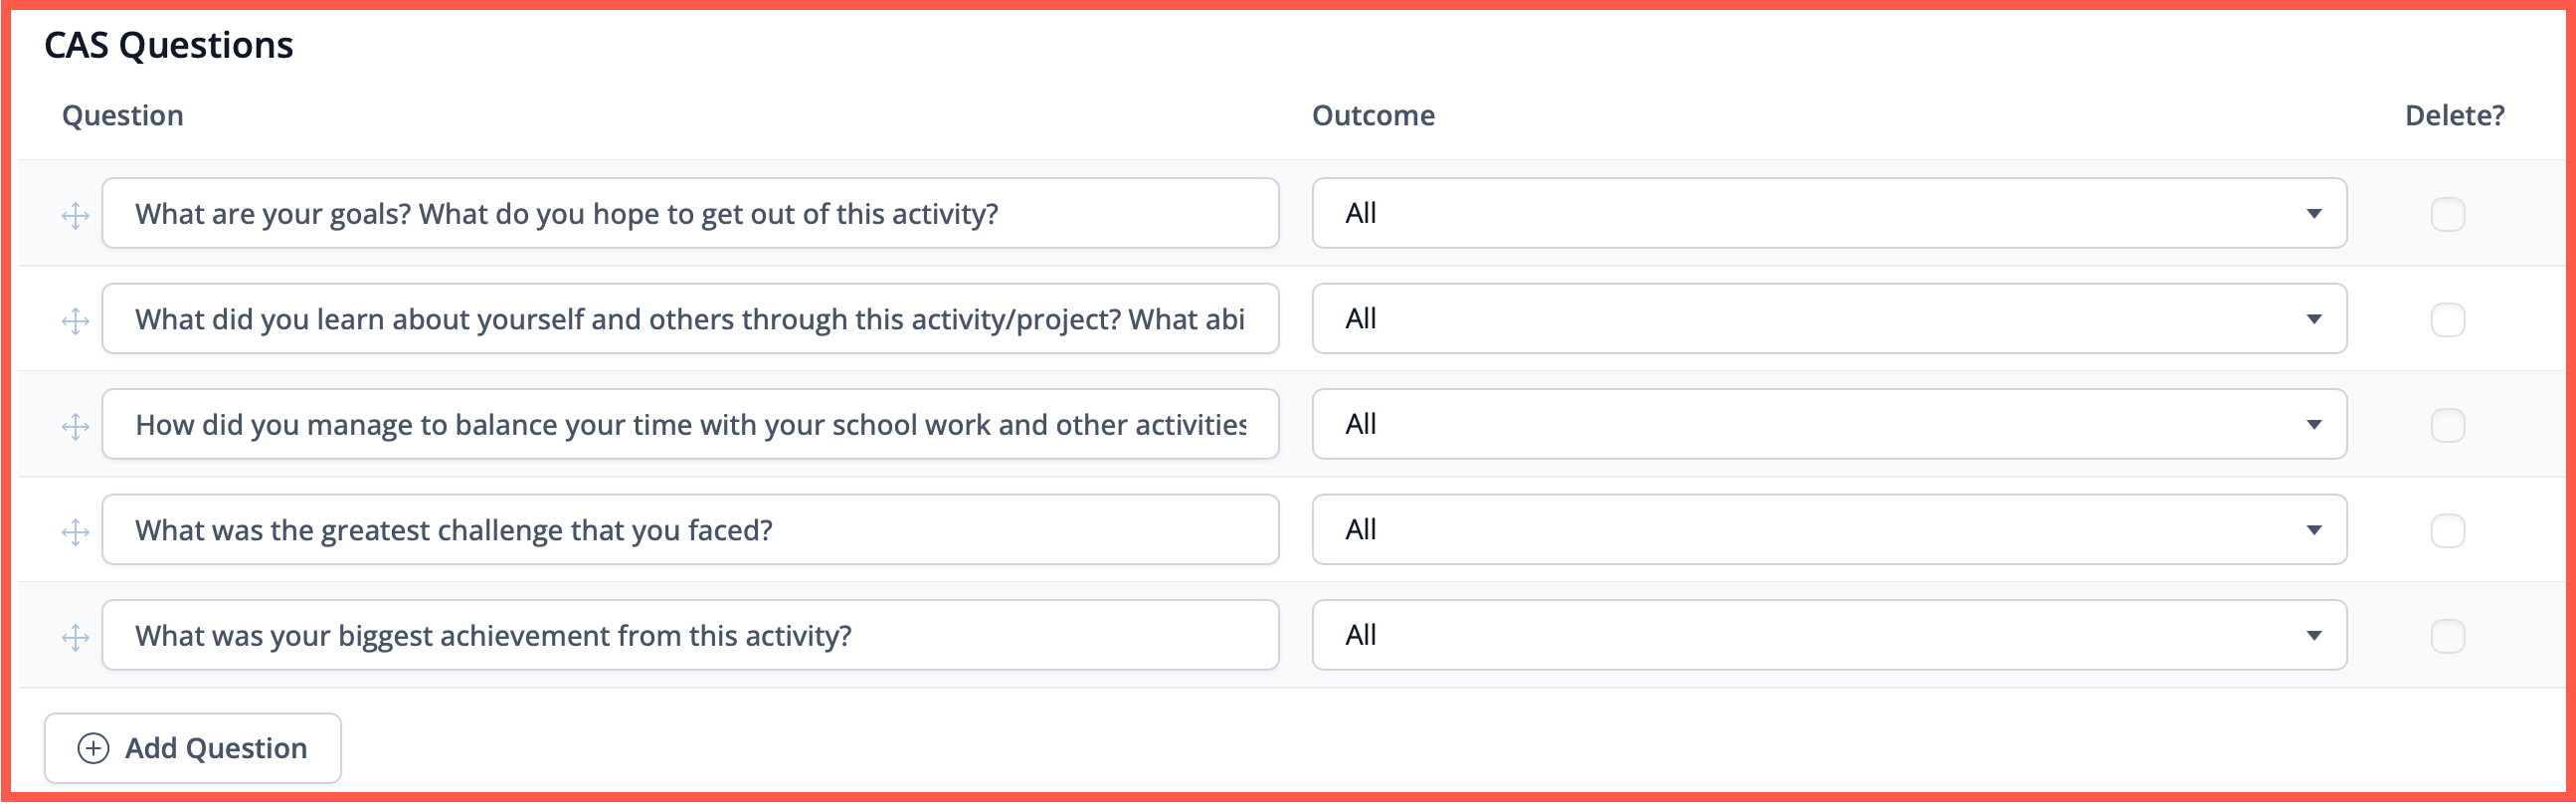Check delete box for biggest achievement question
The width and height of the screenshot is (2576, 804).
(x=2447, y=636)
